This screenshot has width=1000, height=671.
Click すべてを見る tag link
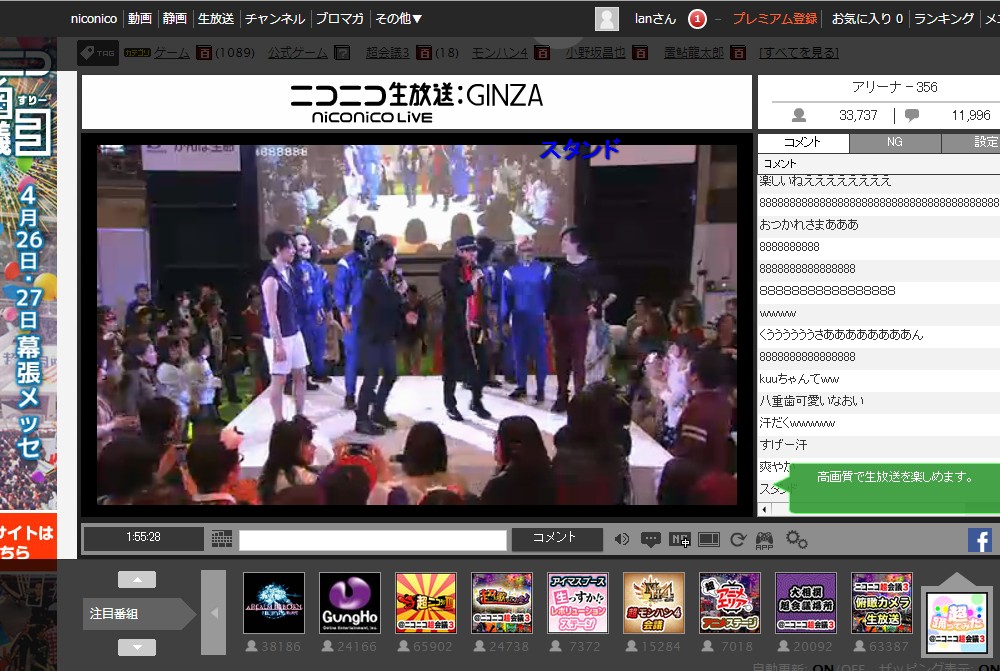(798, 53)
